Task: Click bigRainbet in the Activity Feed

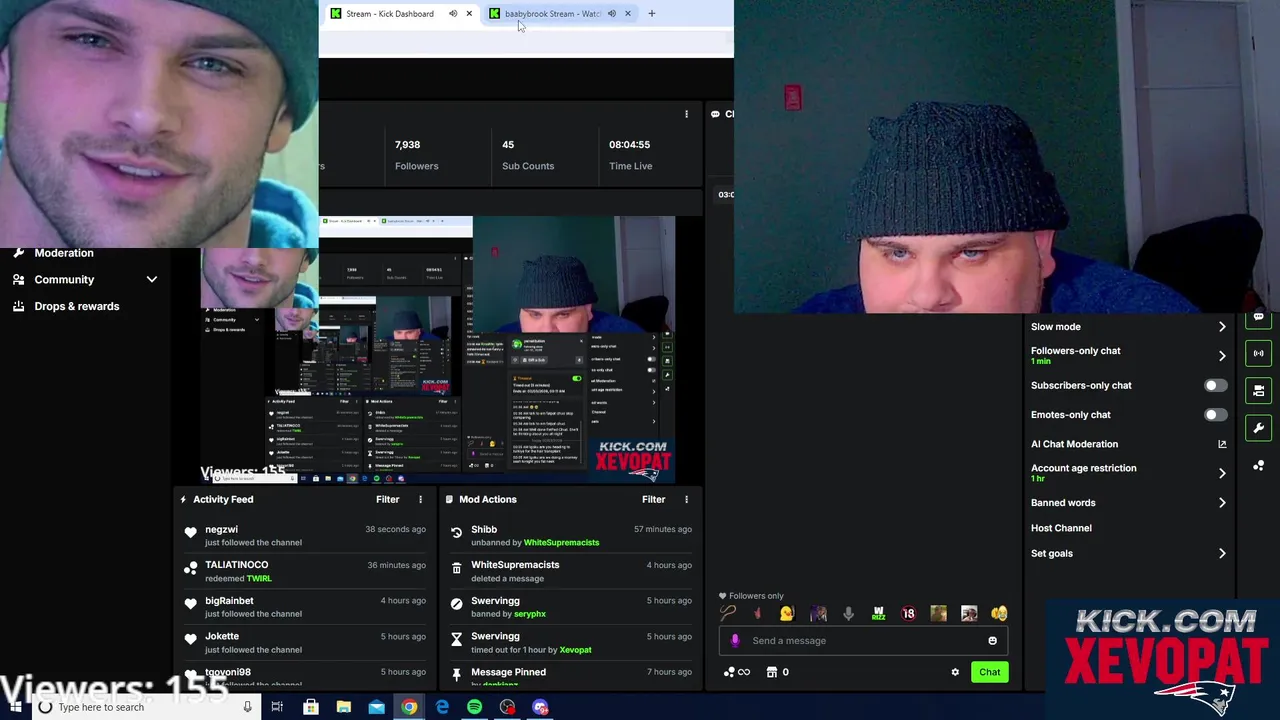Action: 229,601
